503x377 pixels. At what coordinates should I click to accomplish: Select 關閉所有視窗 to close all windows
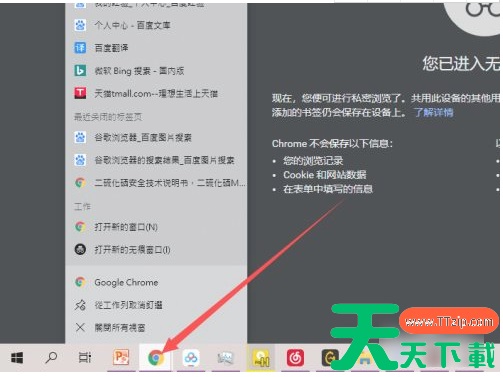point(156,328)
